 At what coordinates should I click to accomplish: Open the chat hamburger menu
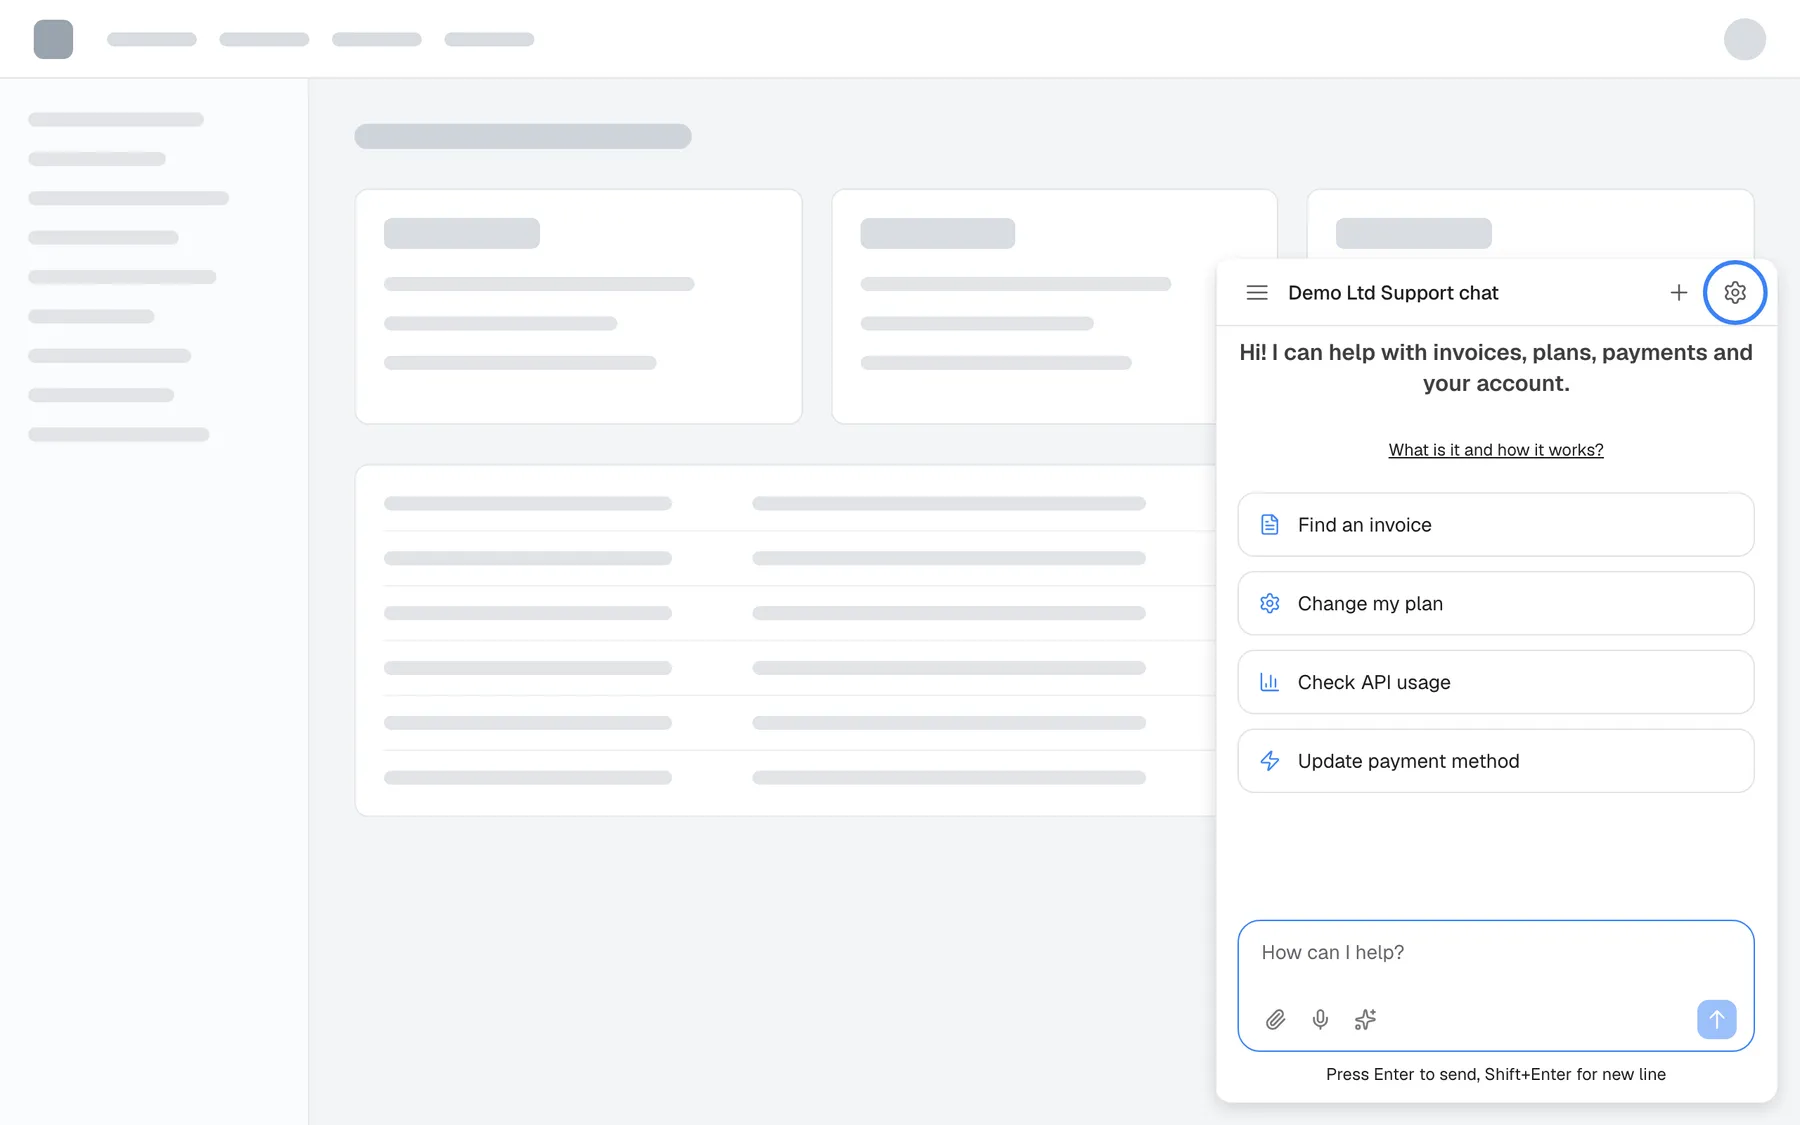pyautogui.click(x=1257, y=293)
